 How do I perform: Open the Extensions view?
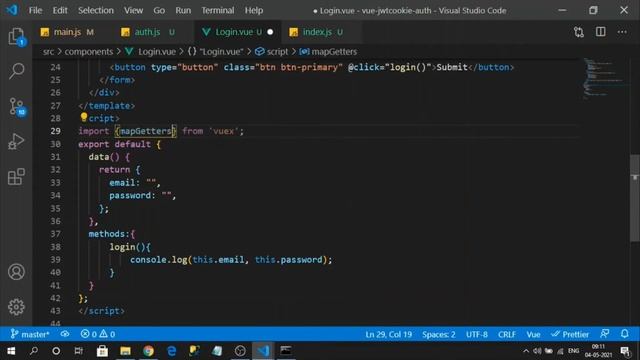[16, 177]
